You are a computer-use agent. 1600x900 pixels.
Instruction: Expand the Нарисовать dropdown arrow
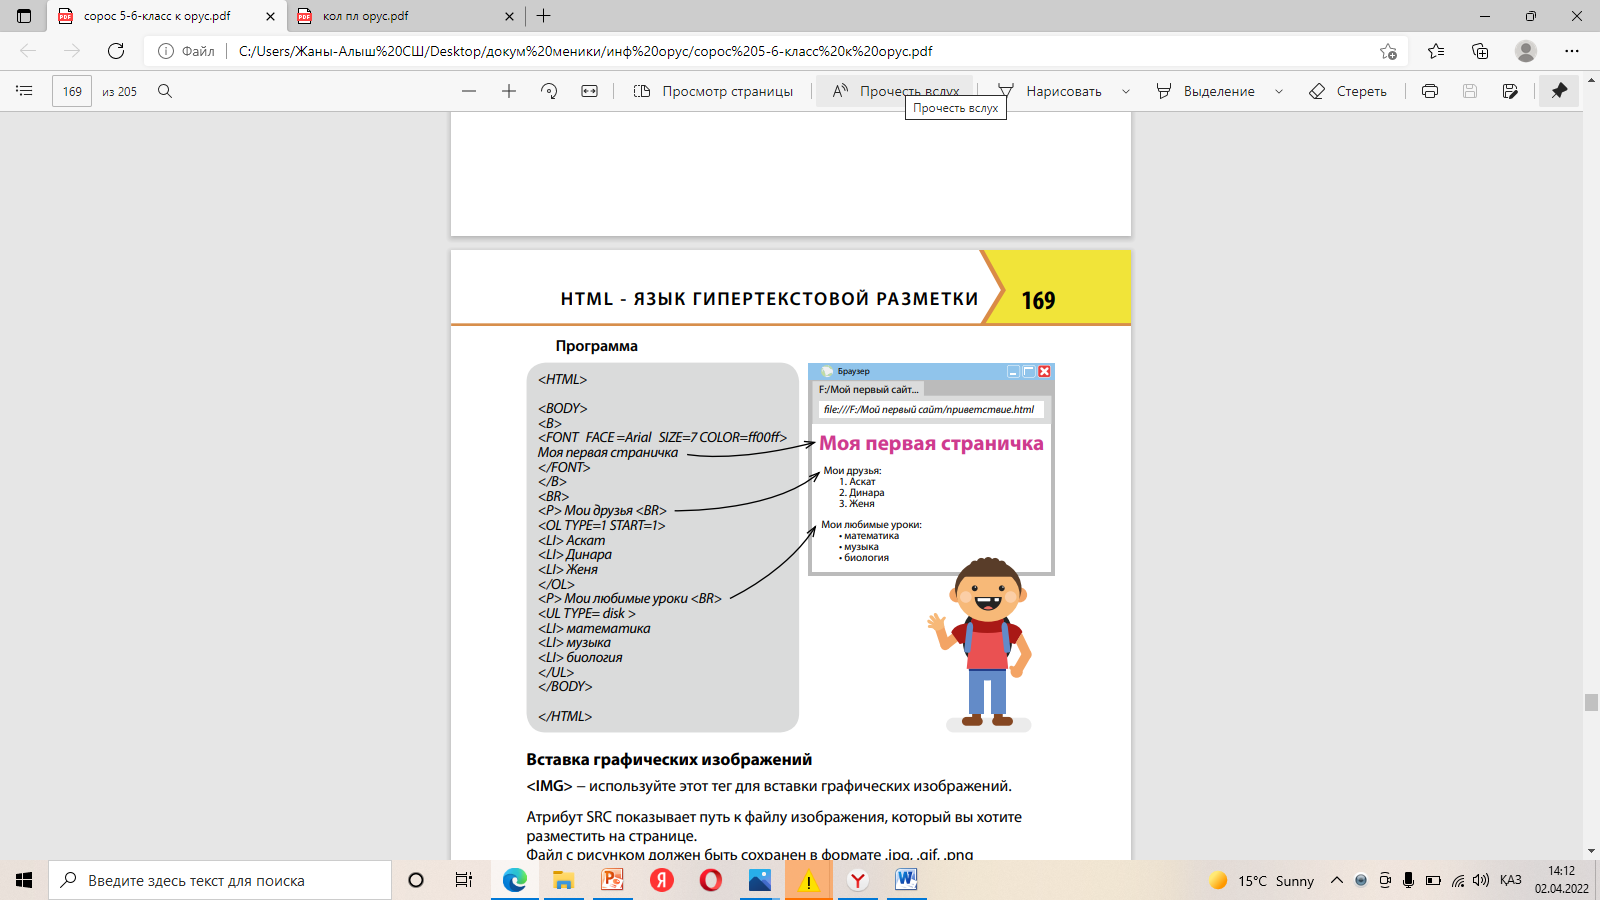pyautogui.click(x=1126, y=91)
